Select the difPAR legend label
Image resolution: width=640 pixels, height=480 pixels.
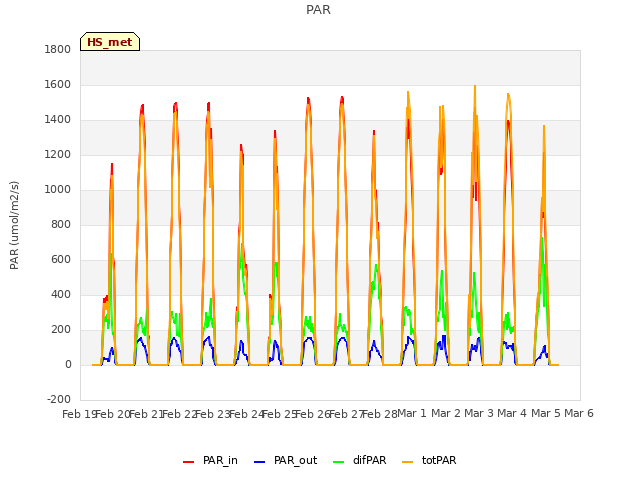coord(369,460)
